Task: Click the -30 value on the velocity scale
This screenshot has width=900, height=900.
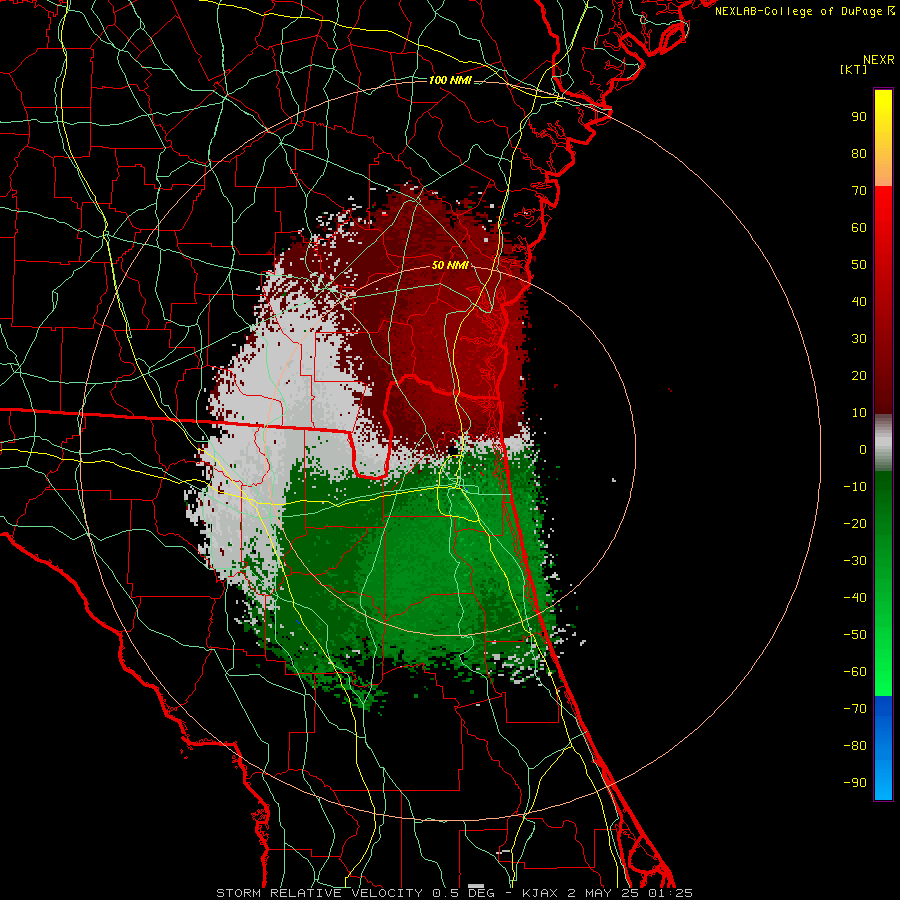Action: pos(855,561)
